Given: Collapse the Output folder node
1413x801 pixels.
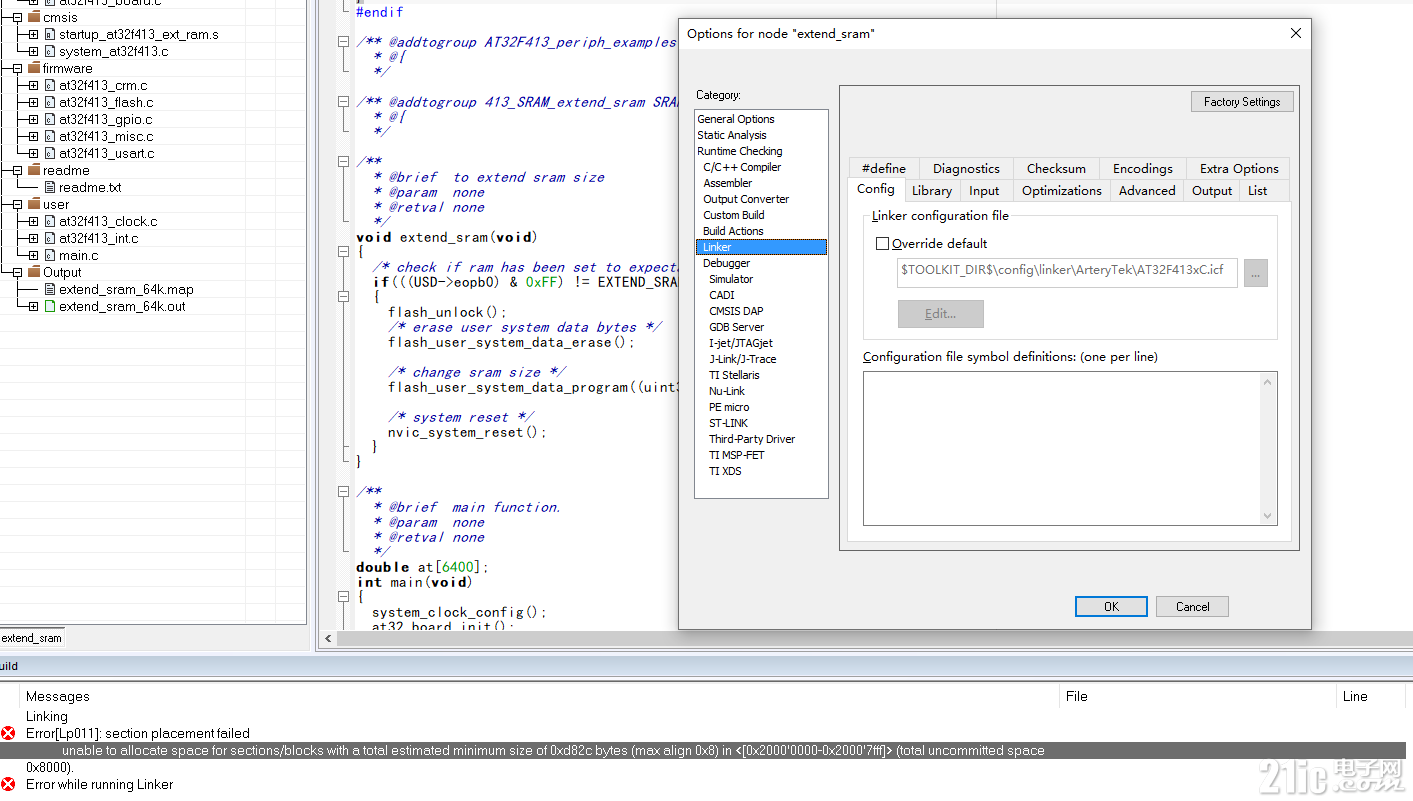Looking at the screenshot, I should (x=17, y=272).
